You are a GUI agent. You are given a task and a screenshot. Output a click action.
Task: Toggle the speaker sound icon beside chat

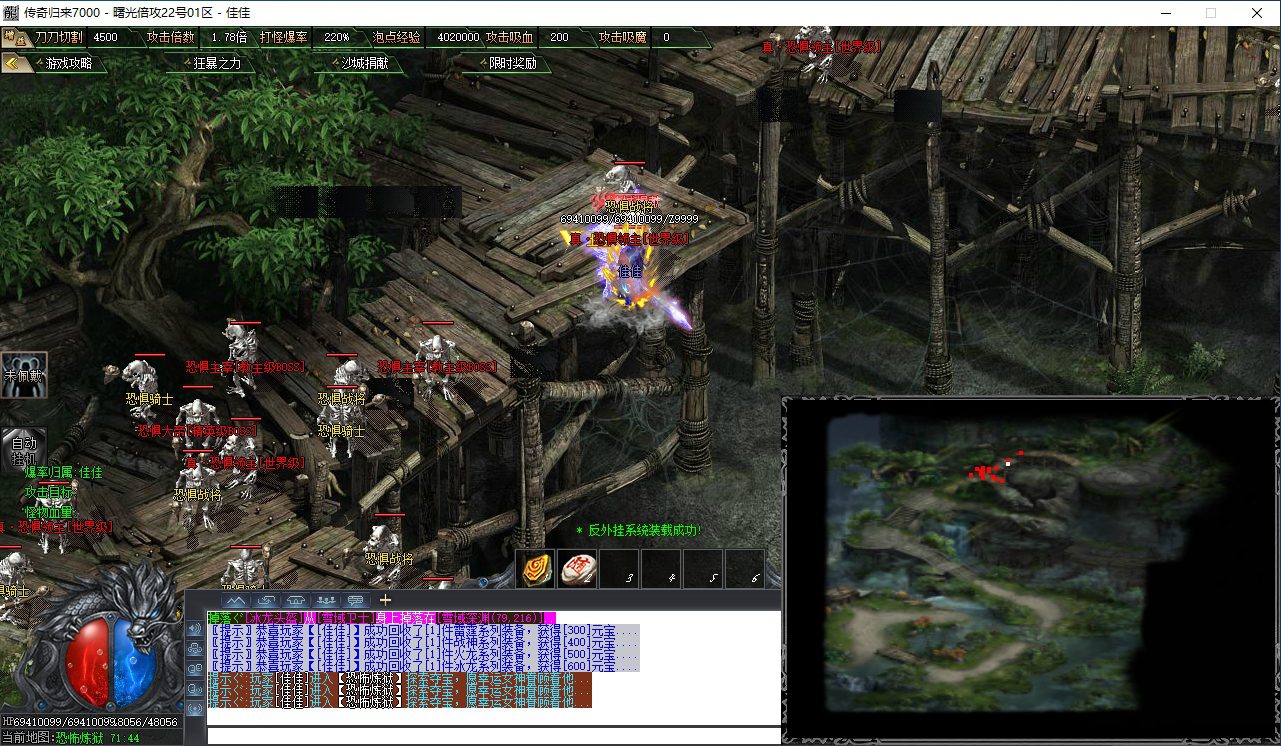tap(195, 628)
